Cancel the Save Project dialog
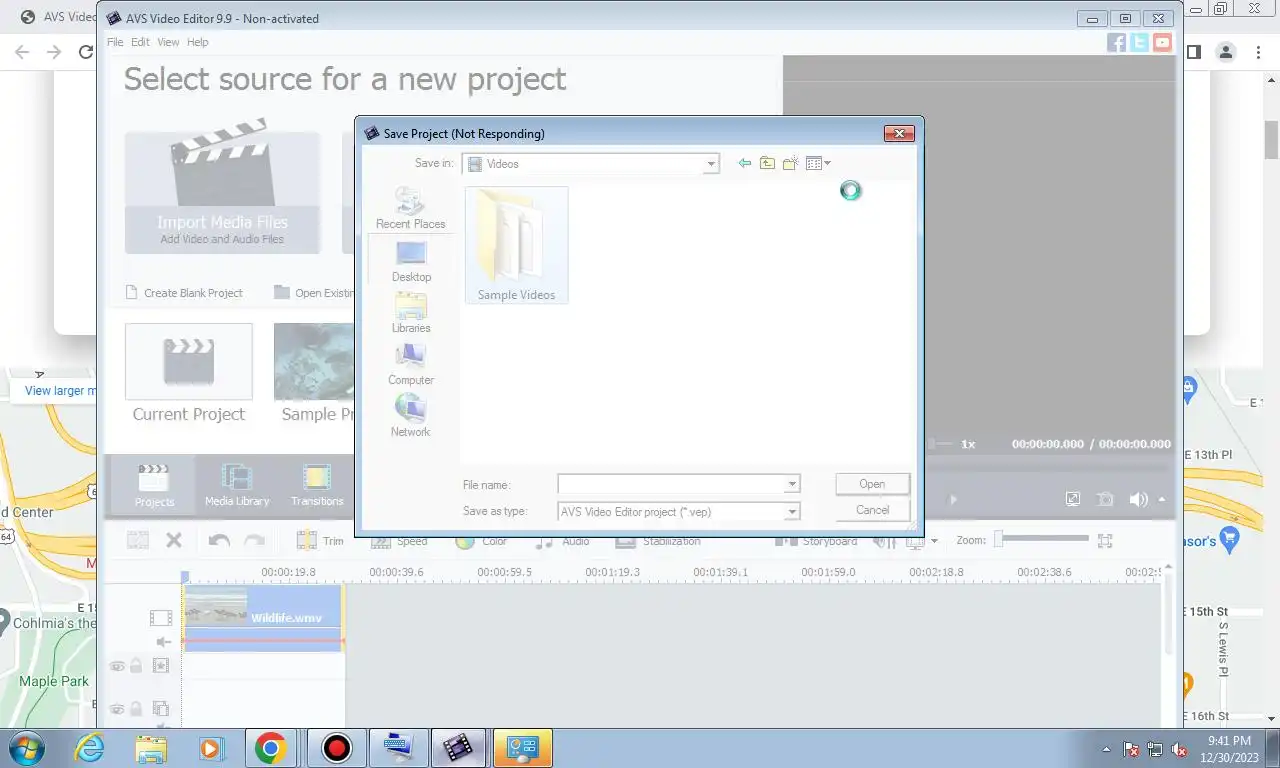Viewport: 1280px width, 768px height. click(872, 510)
